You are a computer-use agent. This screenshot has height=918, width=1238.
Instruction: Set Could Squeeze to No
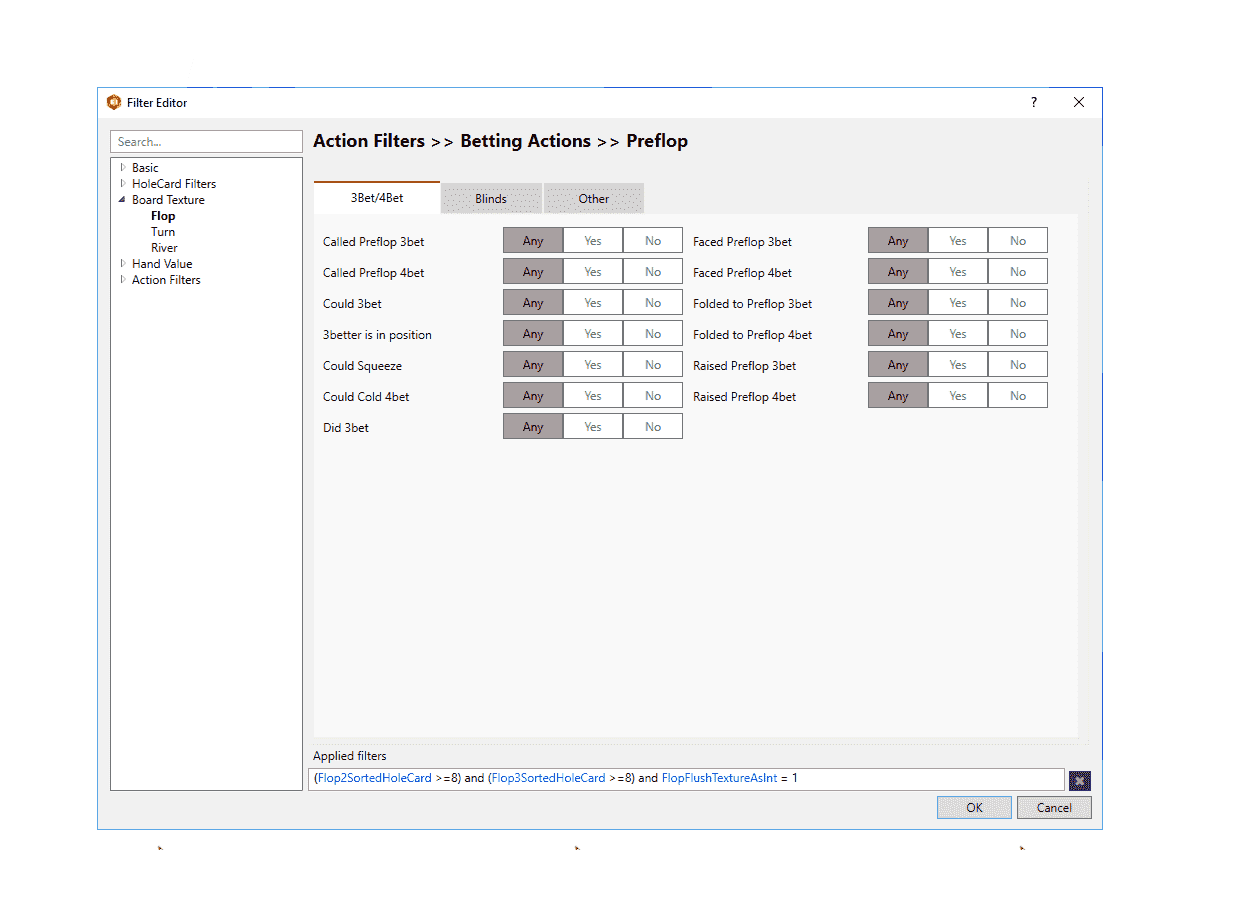point(653,365)
